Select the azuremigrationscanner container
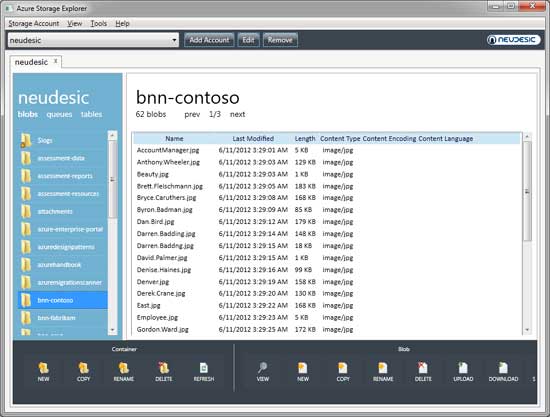 (x=63, y=282)
